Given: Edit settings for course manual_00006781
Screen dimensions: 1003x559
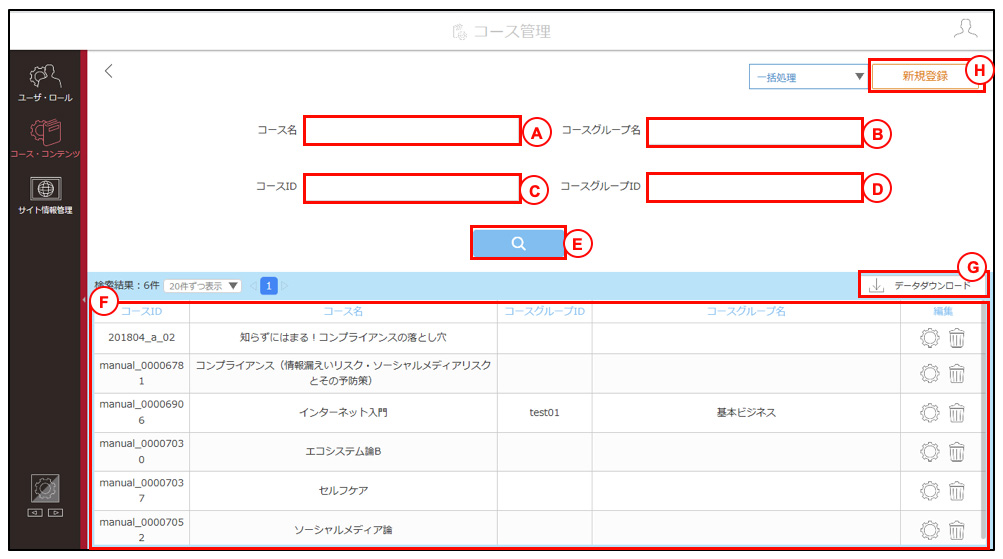Looking at the screenshot, I should pyautogui.click(x=929, y=374).
